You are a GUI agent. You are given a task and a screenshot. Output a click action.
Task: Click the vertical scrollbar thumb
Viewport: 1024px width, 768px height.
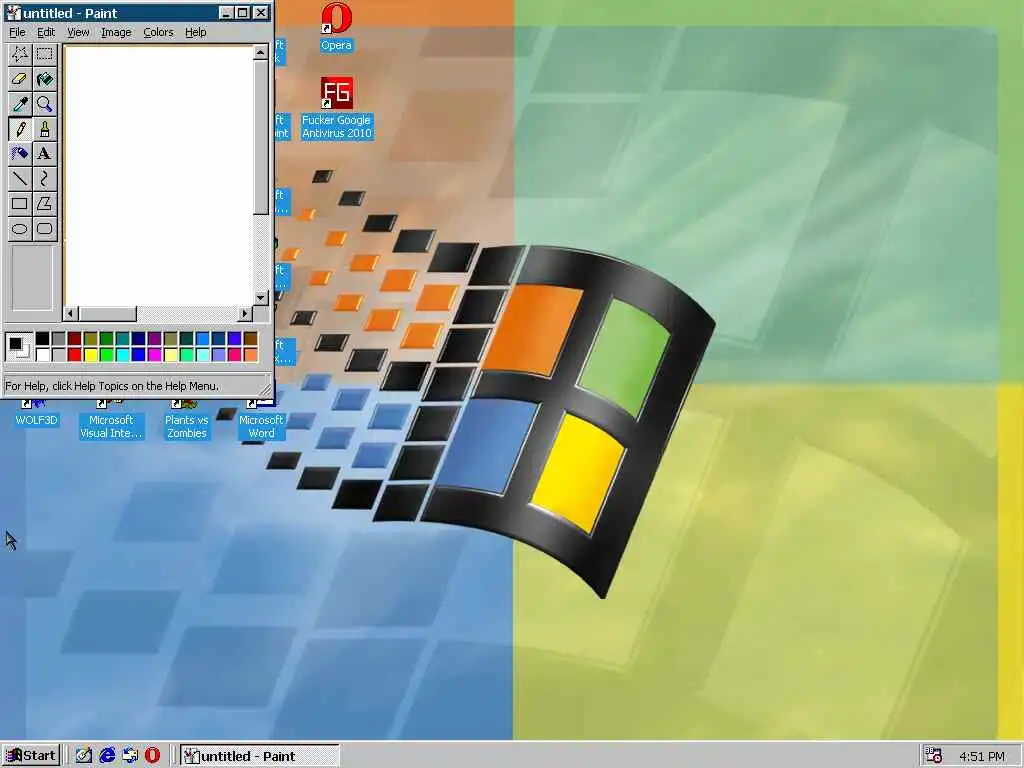click(x=261, y=137)
